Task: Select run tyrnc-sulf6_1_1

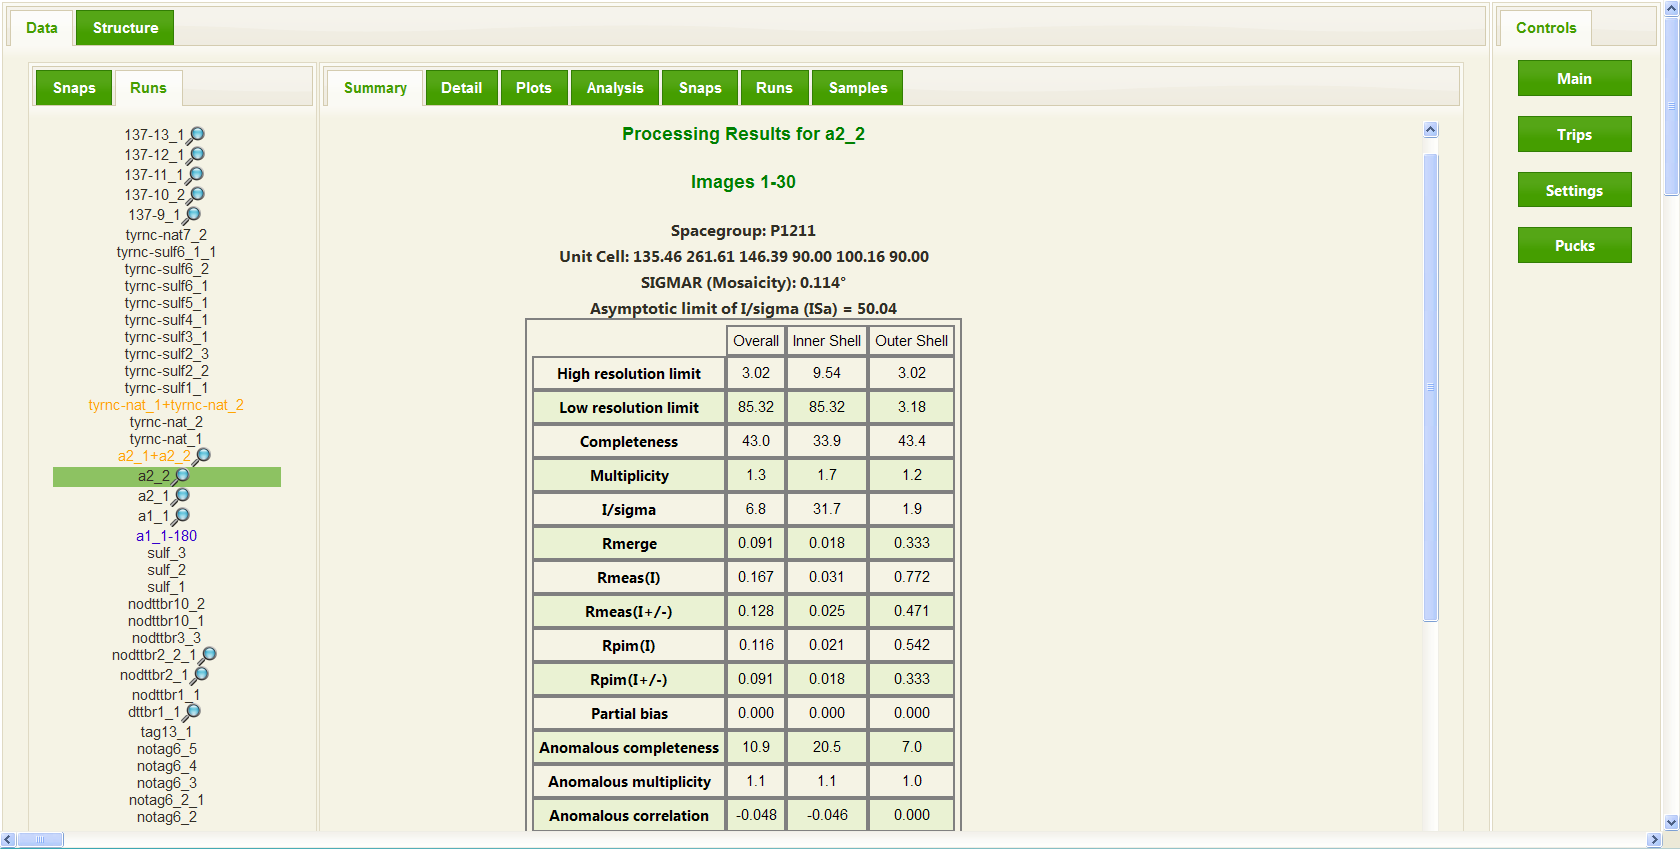Action: point(166,252)
